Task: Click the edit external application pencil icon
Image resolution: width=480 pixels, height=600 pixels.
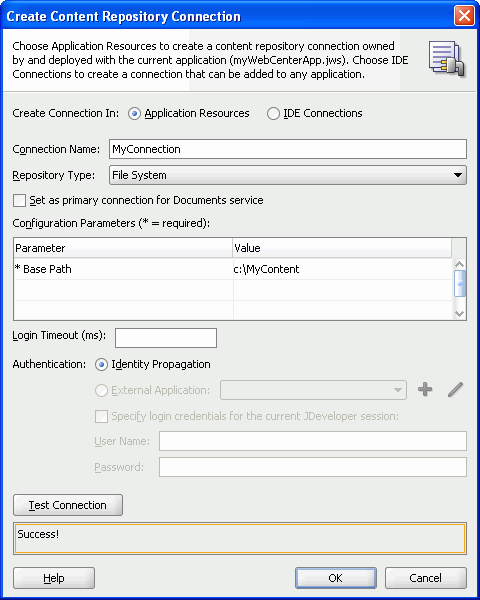Action: point(456,390)
